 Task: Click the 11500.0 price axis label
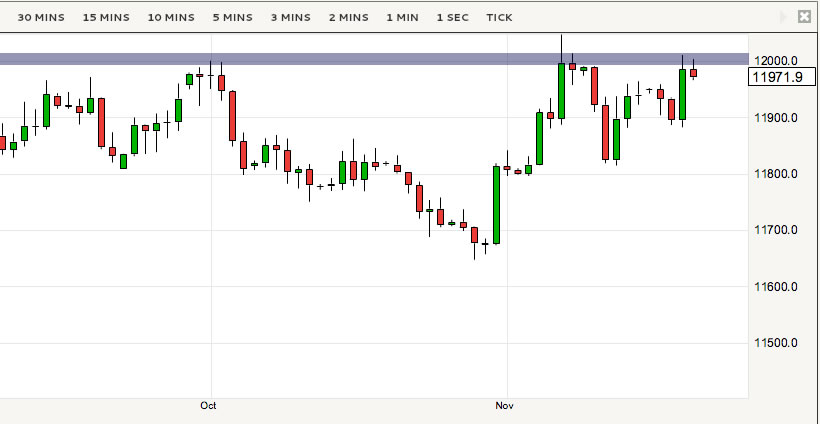click(776, 343)
